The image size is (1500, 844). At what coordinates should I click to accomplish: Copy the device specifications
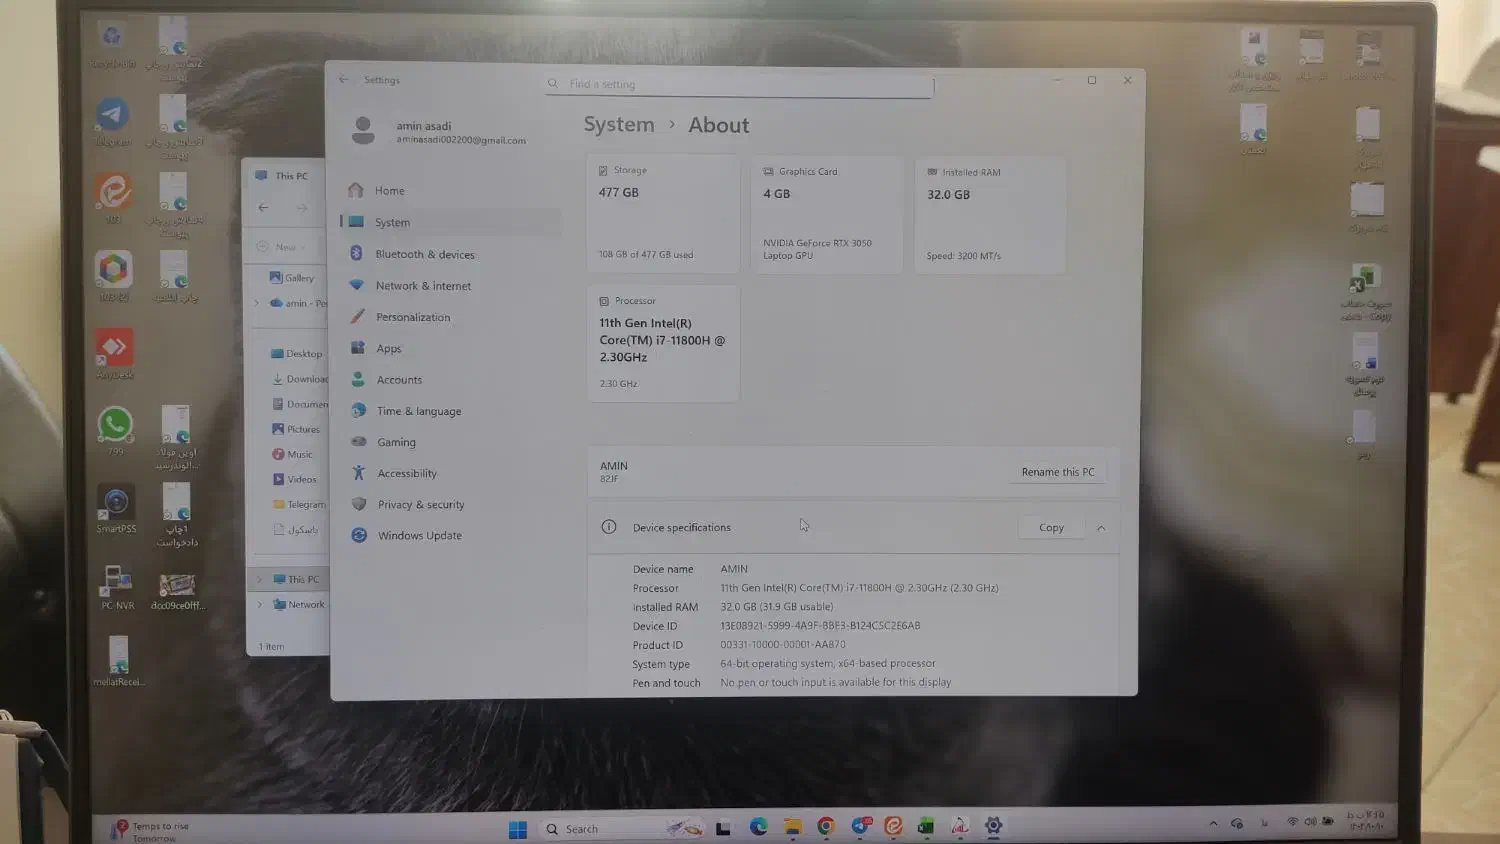[1051, 528]
